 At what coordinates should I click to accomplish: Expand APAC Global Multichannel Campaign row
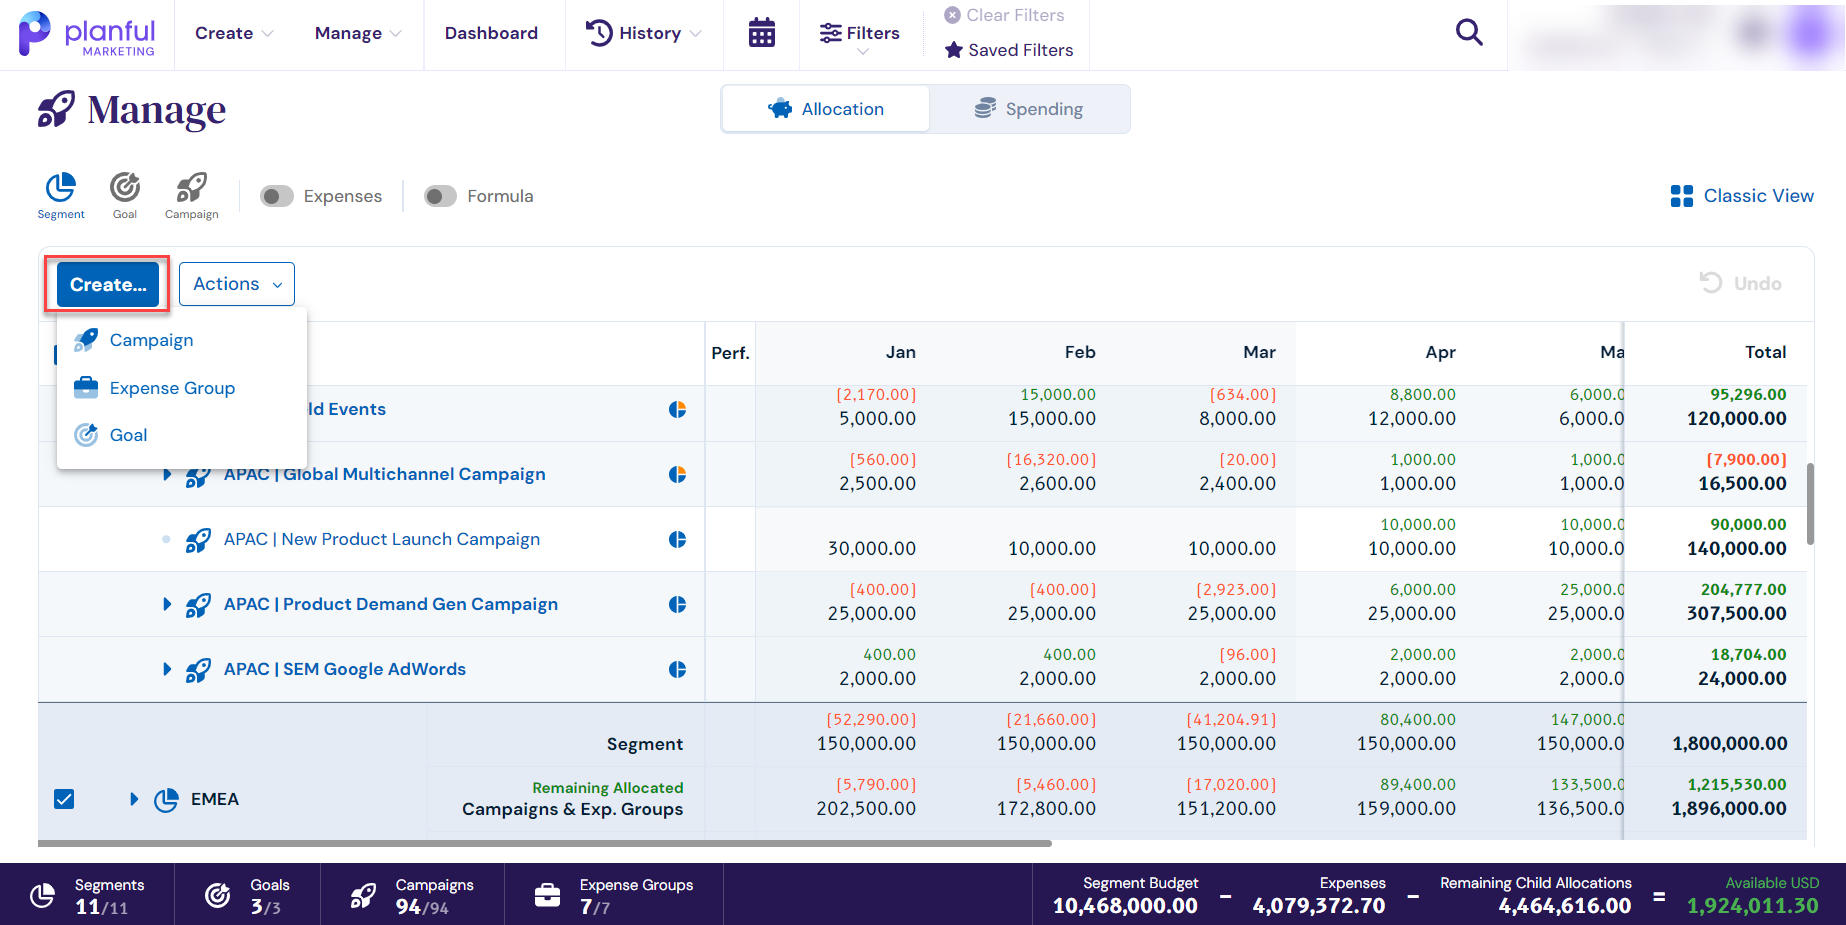(167, 474)
